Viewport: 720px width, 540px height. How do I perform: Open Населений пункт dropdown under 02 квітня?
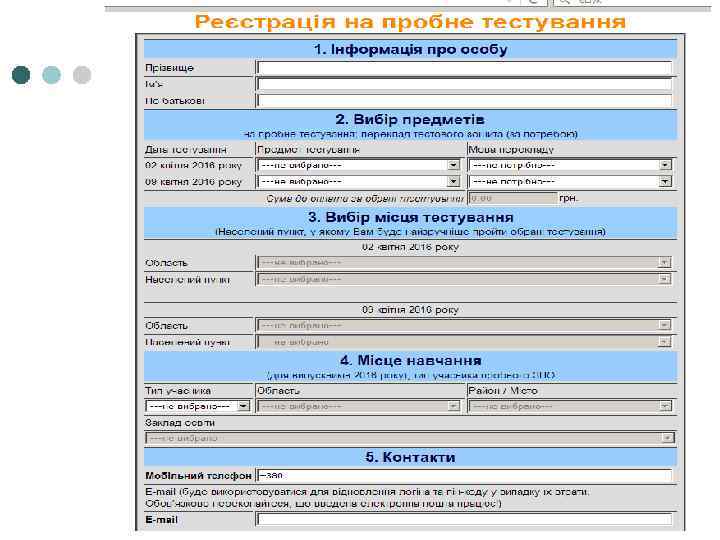tap(464, 279)
